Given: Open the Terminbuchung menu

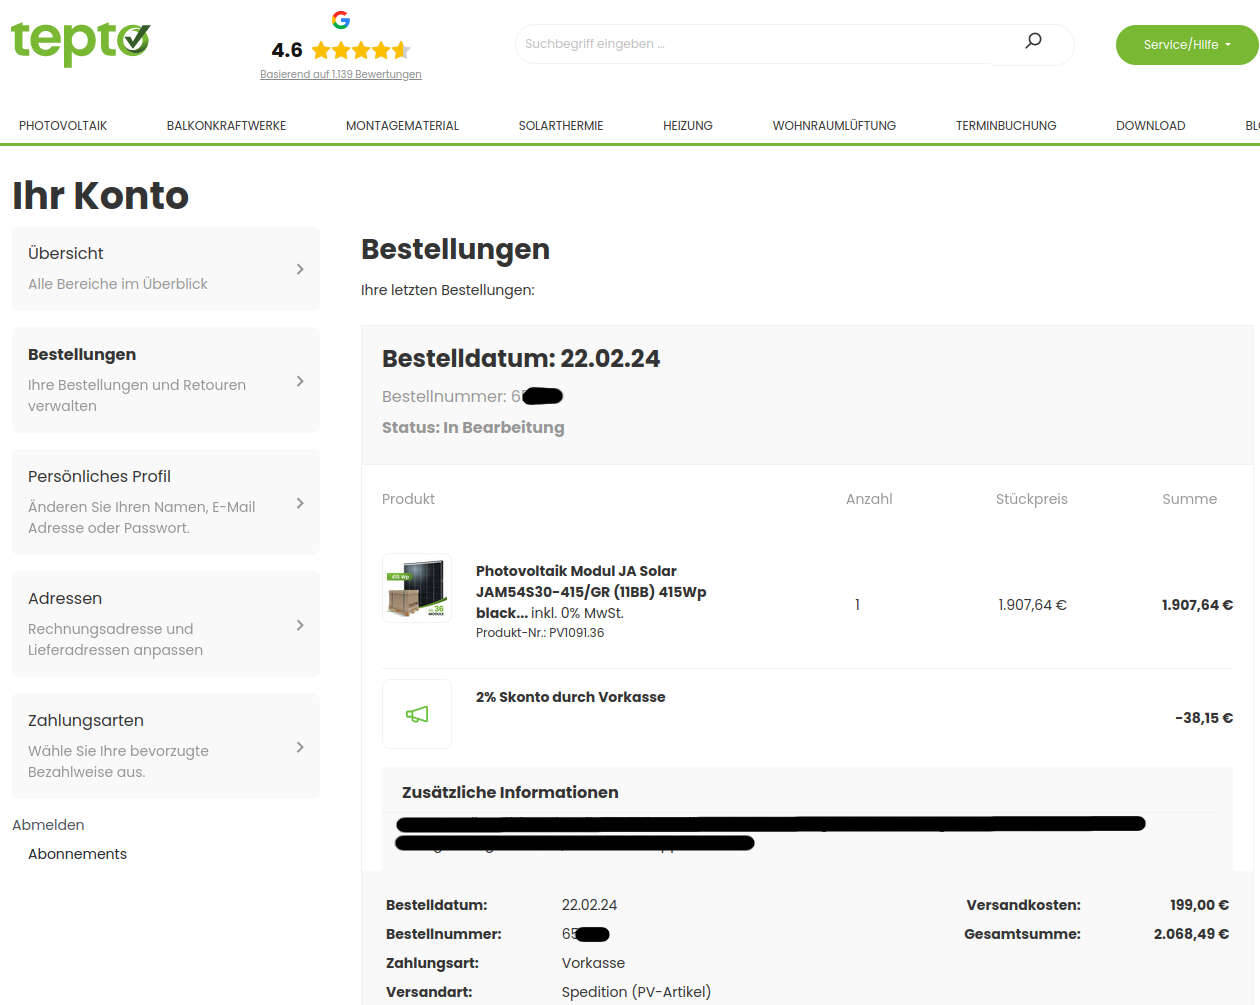Looking at the screenshot, I should (x=1006, y=126).
